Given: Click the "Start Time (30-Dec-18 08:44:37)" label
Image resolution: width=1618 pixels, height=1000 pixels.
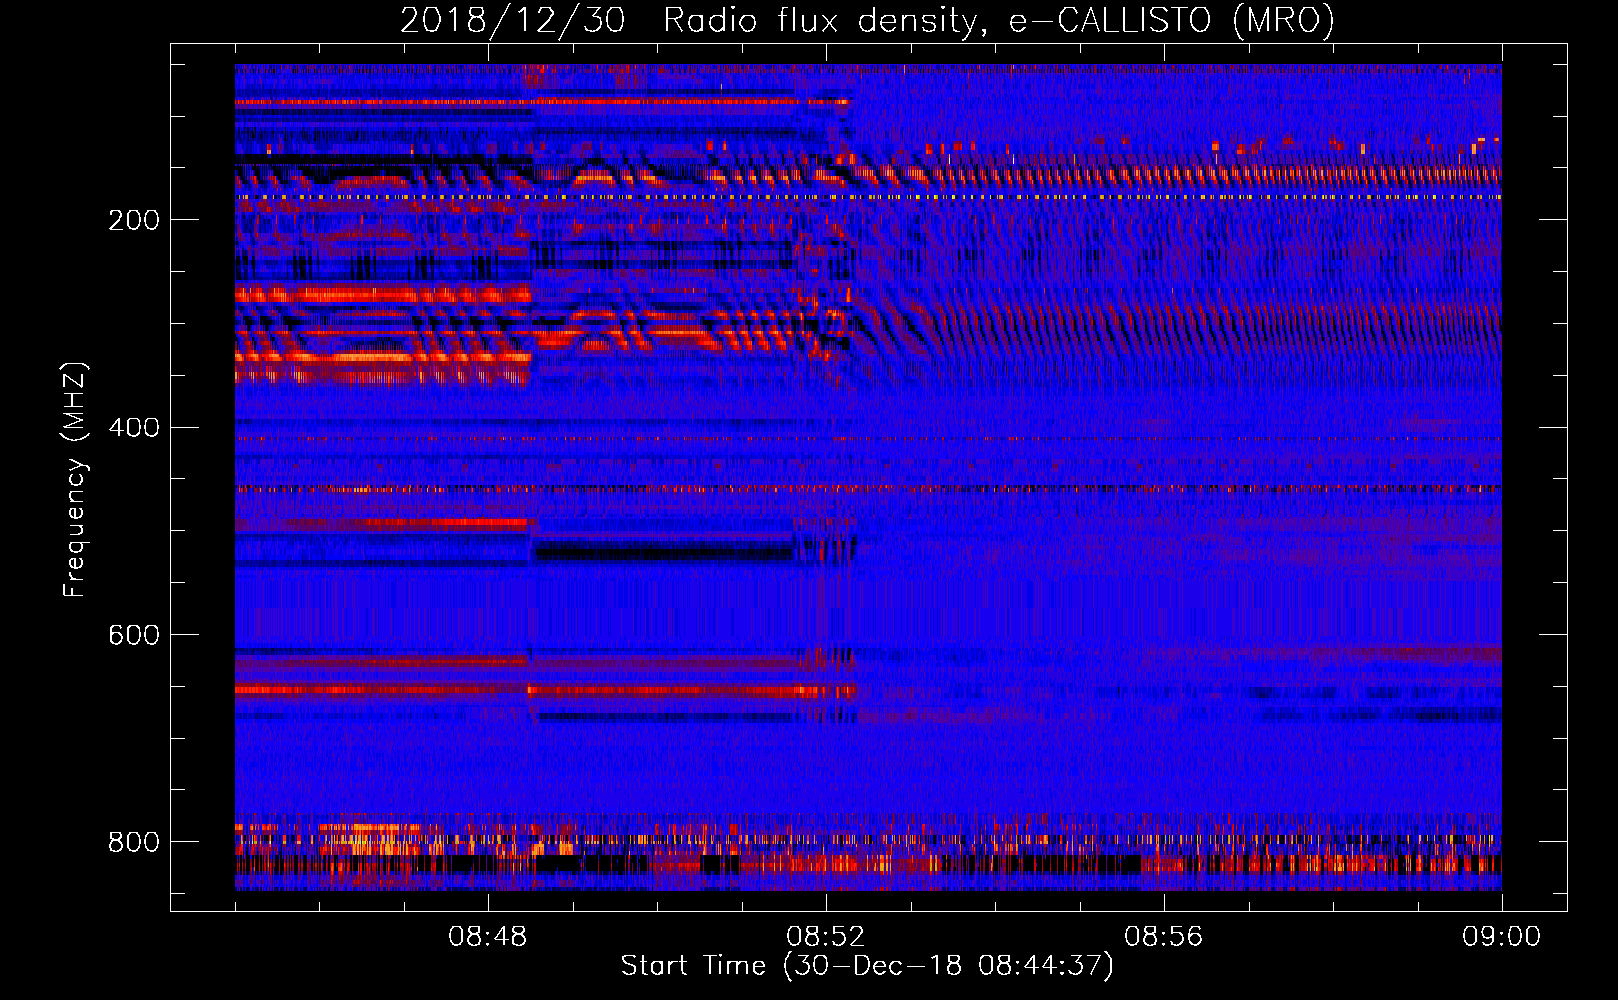Looking at the screenshot, I should pyautogui.click(x=867, y=966).
